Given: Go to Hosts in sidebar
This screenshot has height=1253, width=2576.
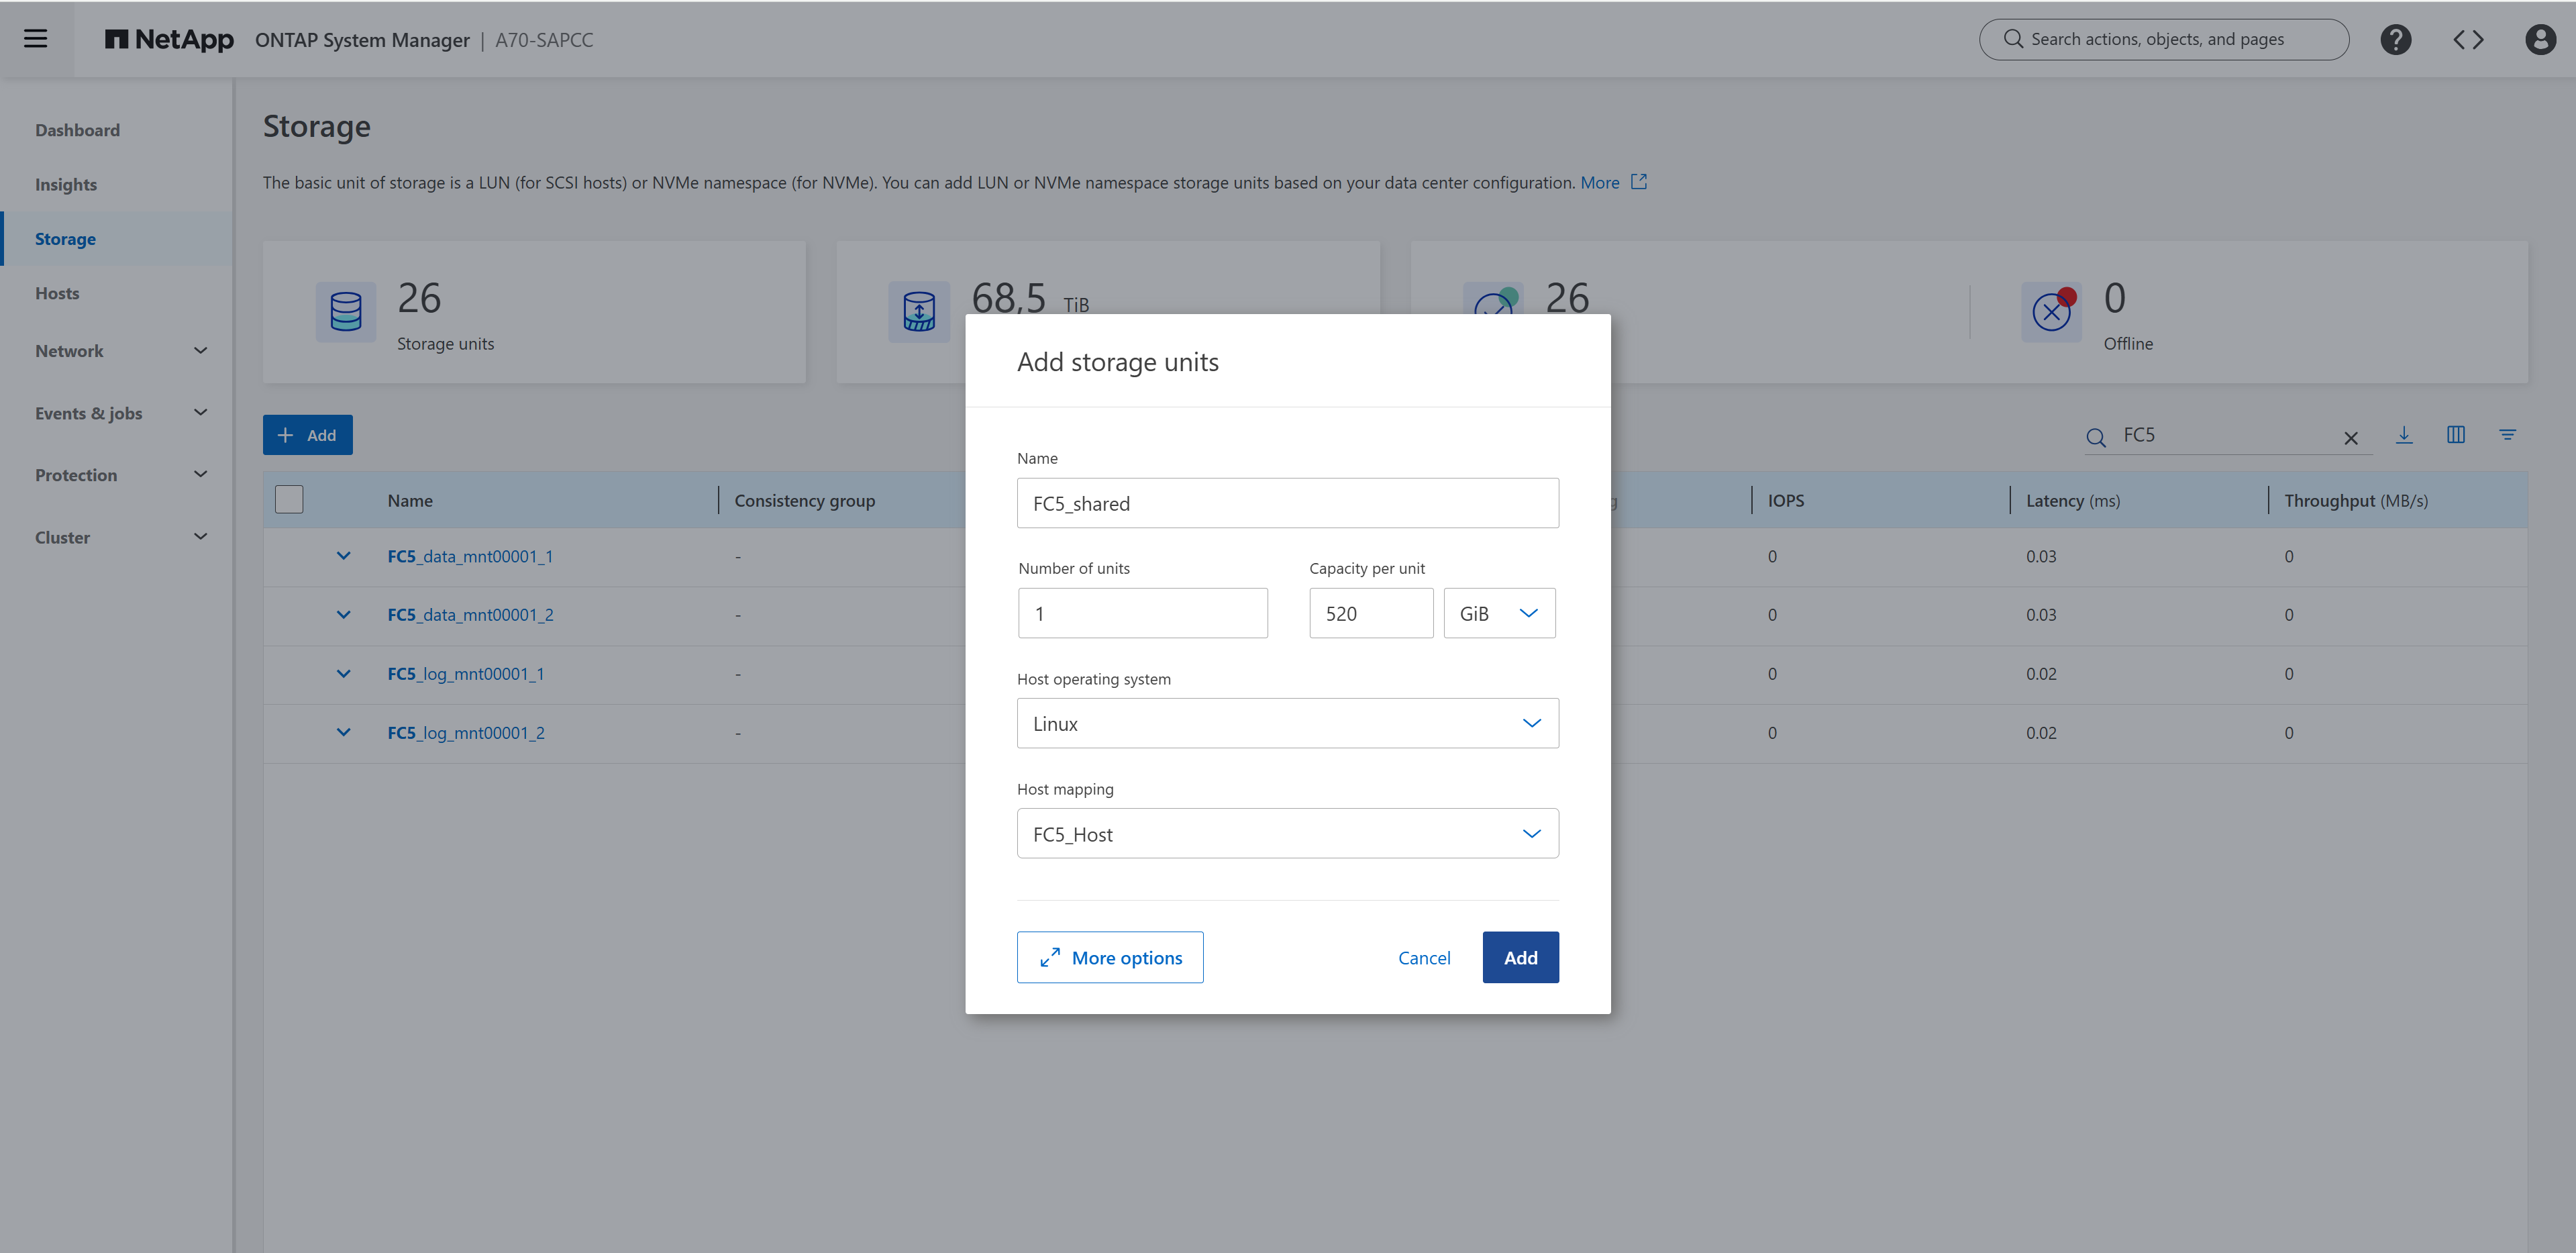Looking at the screenshot, I should (57, 293).
